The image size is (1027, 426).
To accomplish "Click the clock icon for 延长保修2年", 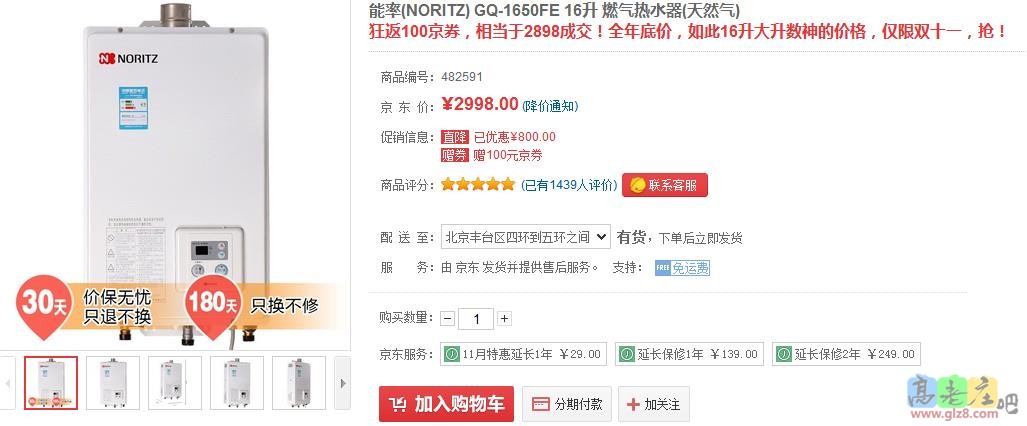I will 784,354.
